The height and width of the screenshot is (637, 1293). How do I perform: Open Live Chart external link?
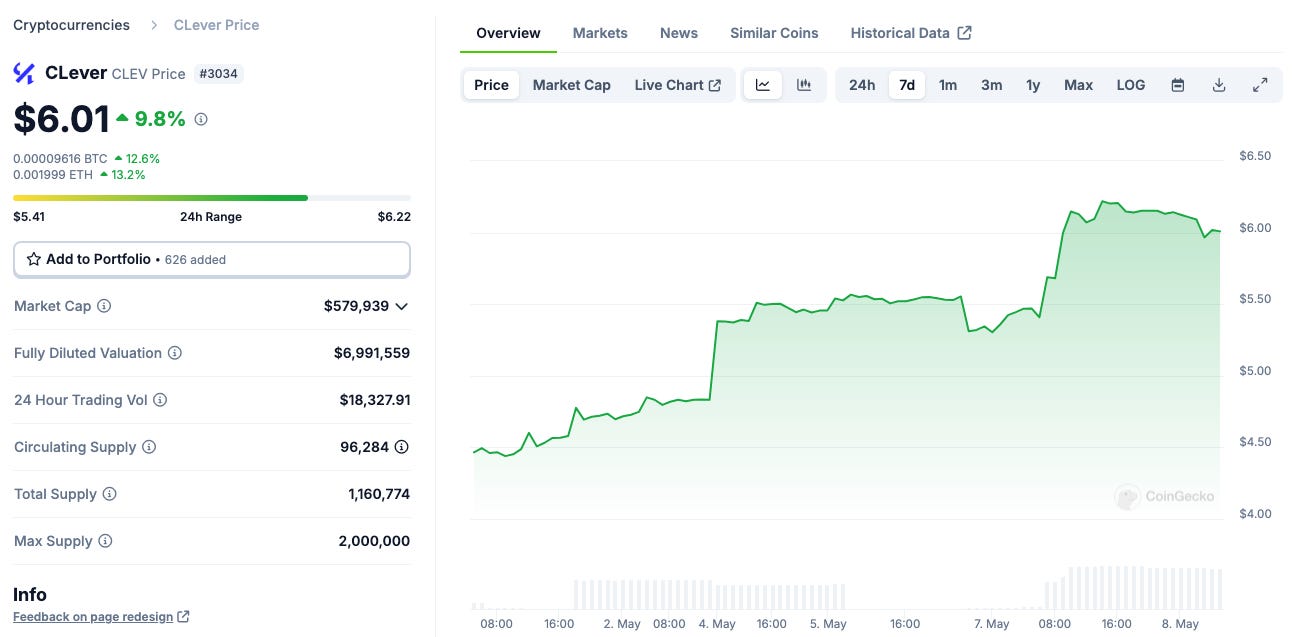tap(678, 85)
